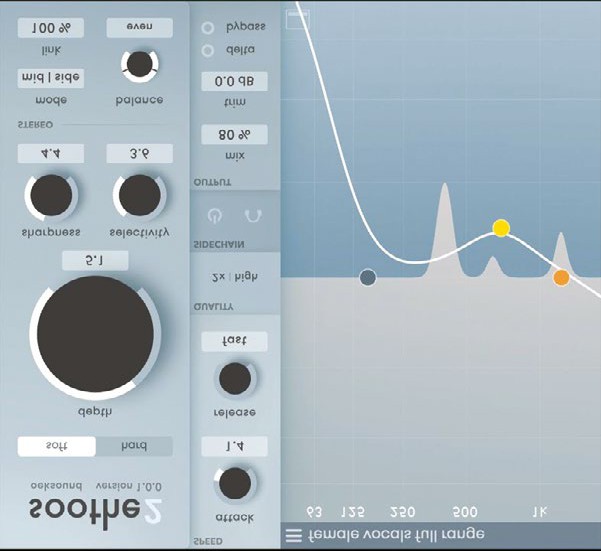The image size is (601, 551).
Task: Switch the mode to hard
Action: (133, 446)
